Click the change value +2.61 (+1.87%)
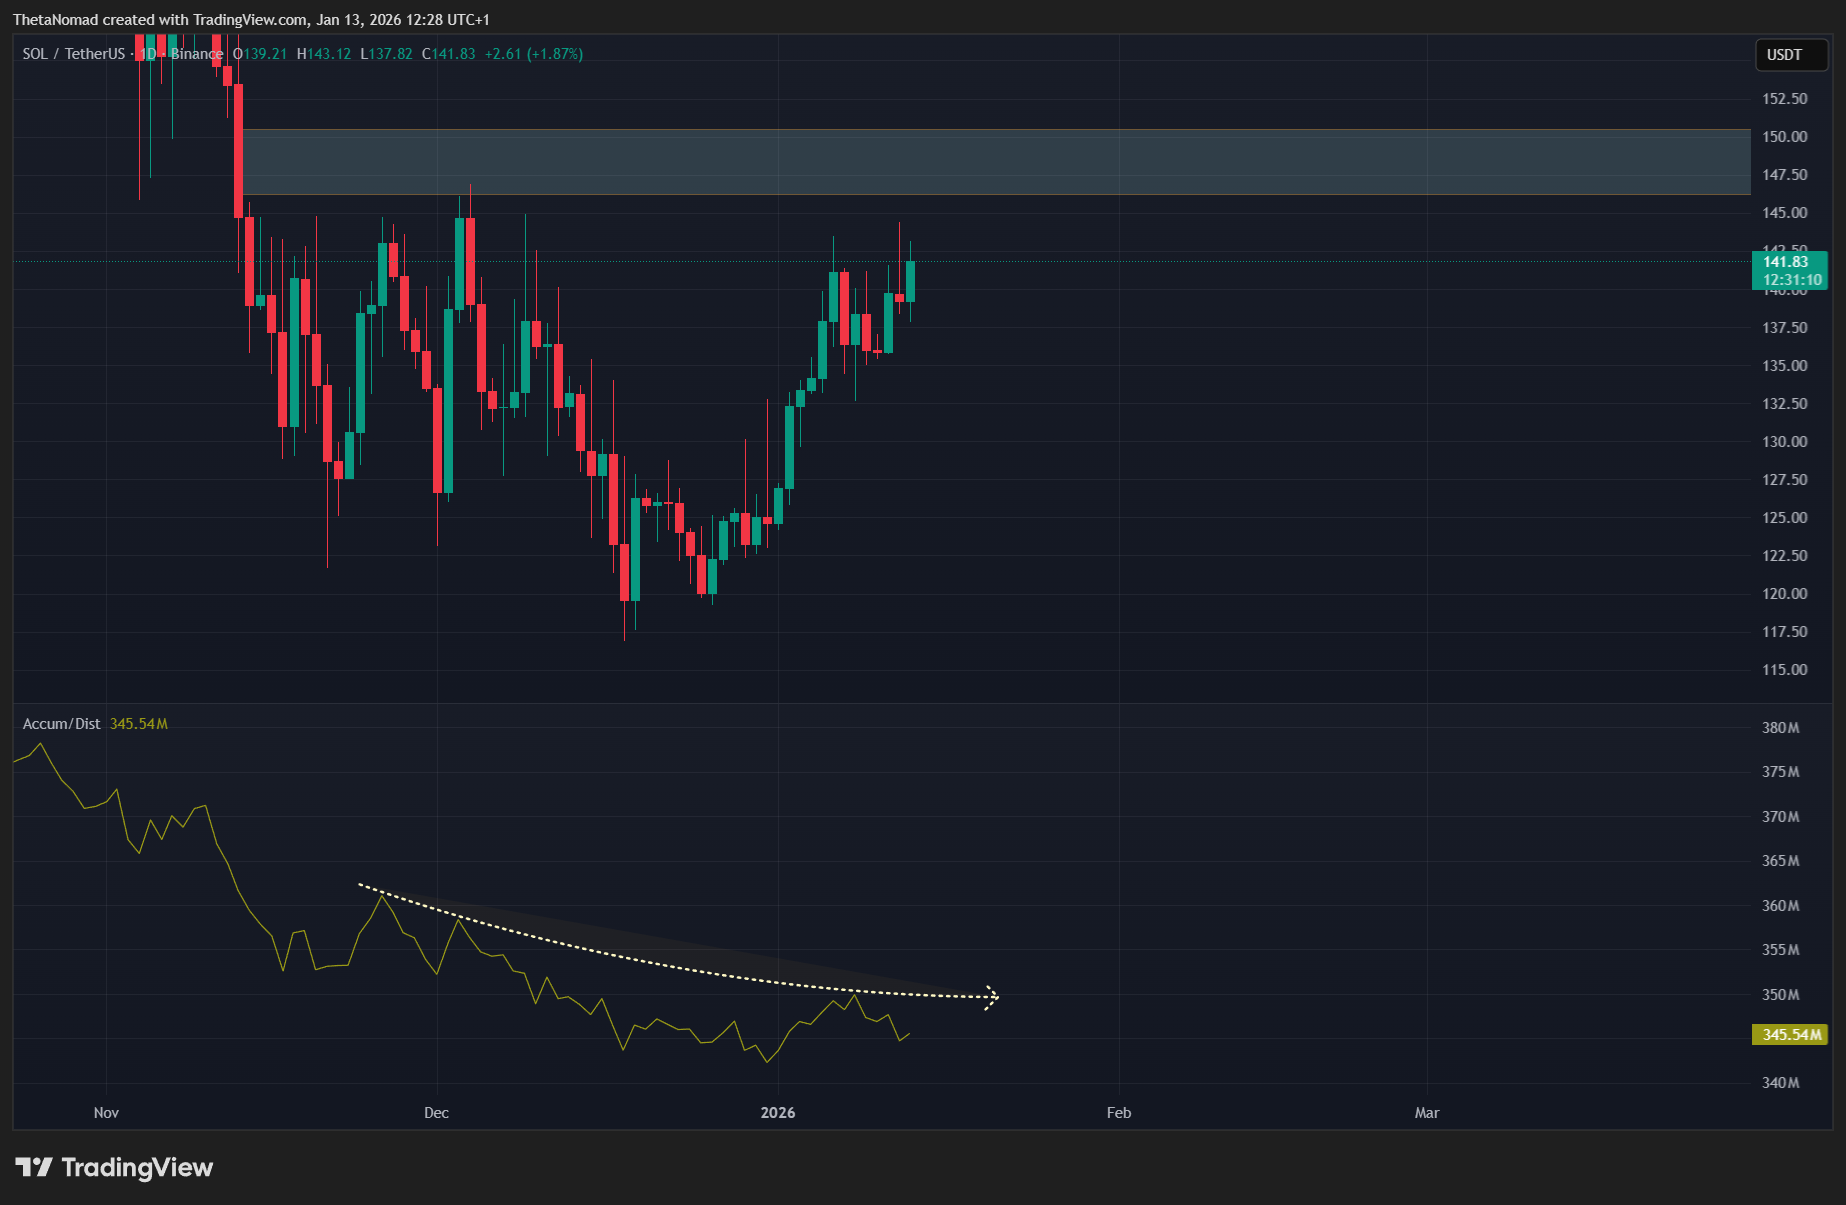The width and height of the screenshot is (1846, 1205). click(x=534, y=54)
